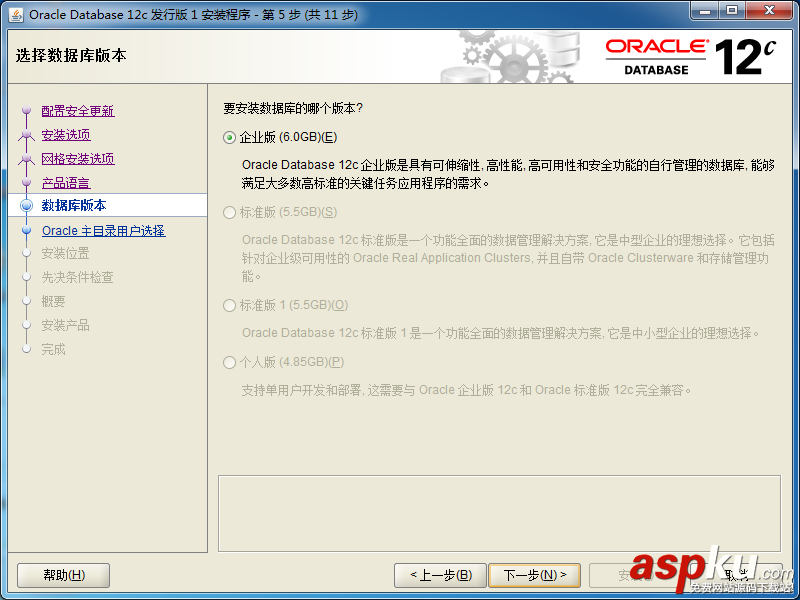Minimize the installer window
Viewport: 800px width, 600px height.
706,11
